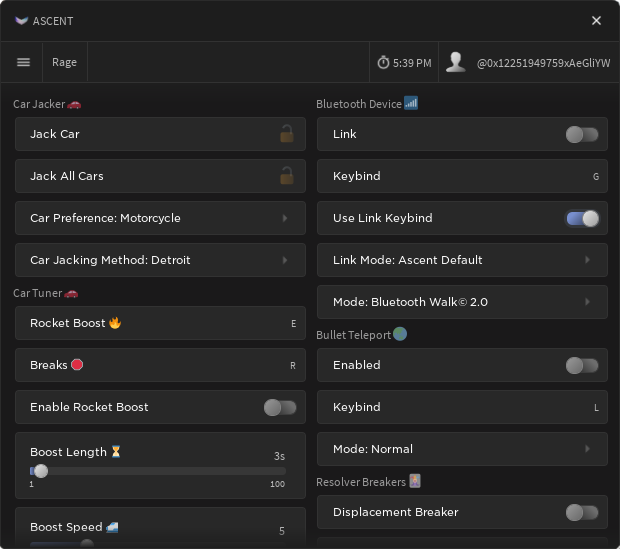The height and width of the screenshot is (549, 620).
Task: Click the Rocket Boost keybind row
Action: pos(160,324)
